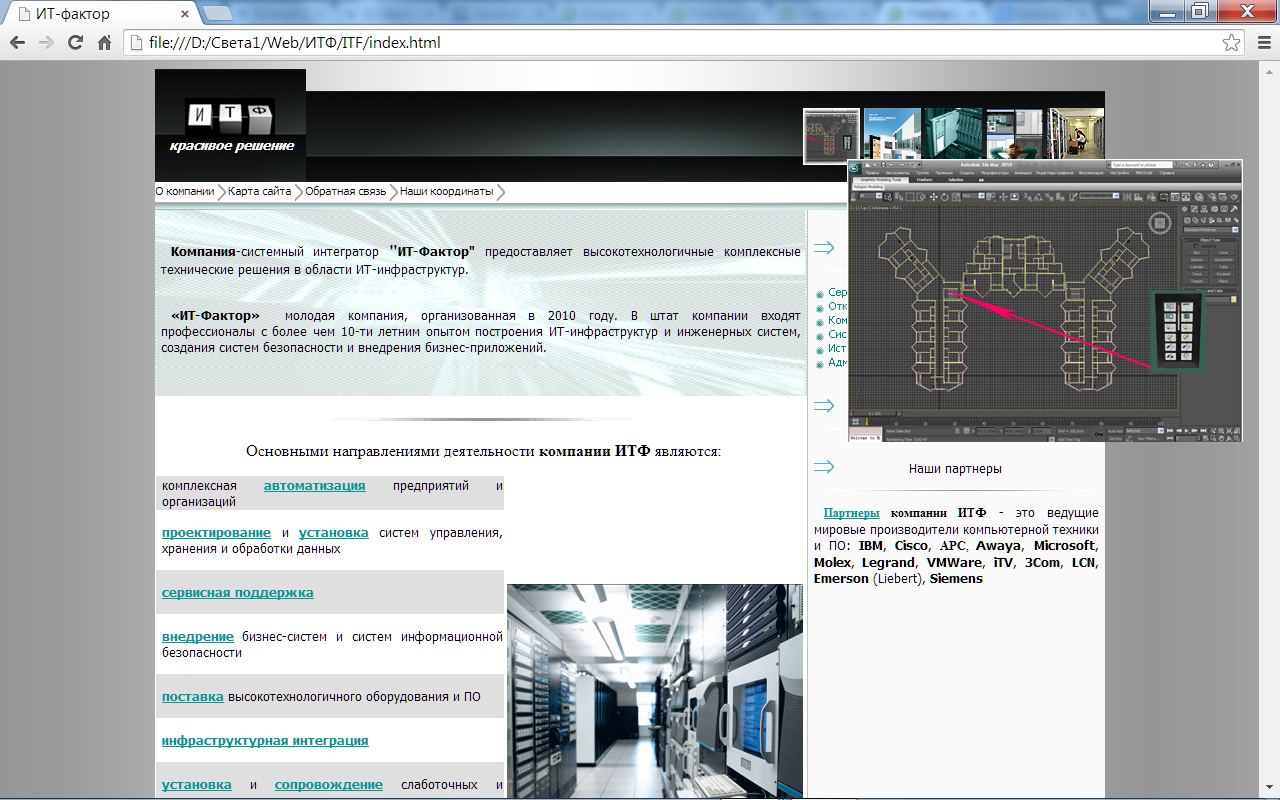The width and height of the screenshot is (1280, 800).
Task: Close the ИТ-фактор tab
Action: (185, 14)
